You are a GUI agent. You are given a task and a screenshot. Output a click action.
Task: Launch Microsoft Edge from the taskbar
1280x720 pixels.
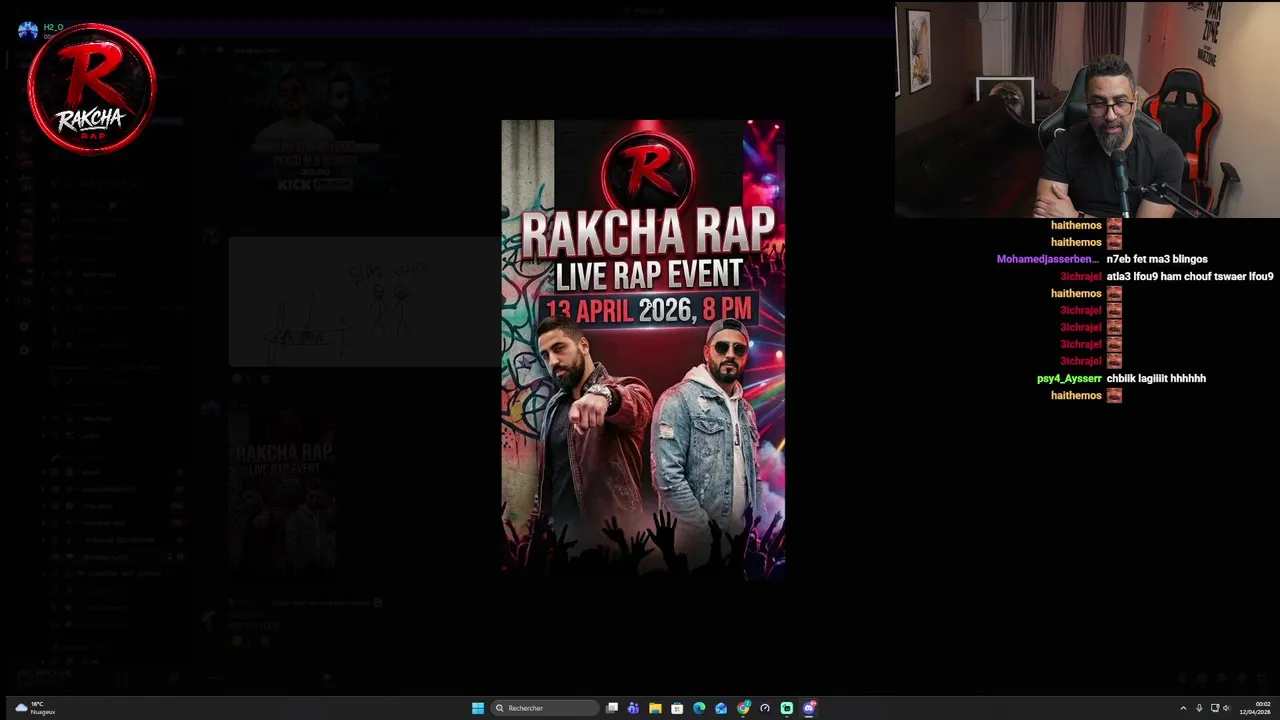click(699, 708)
